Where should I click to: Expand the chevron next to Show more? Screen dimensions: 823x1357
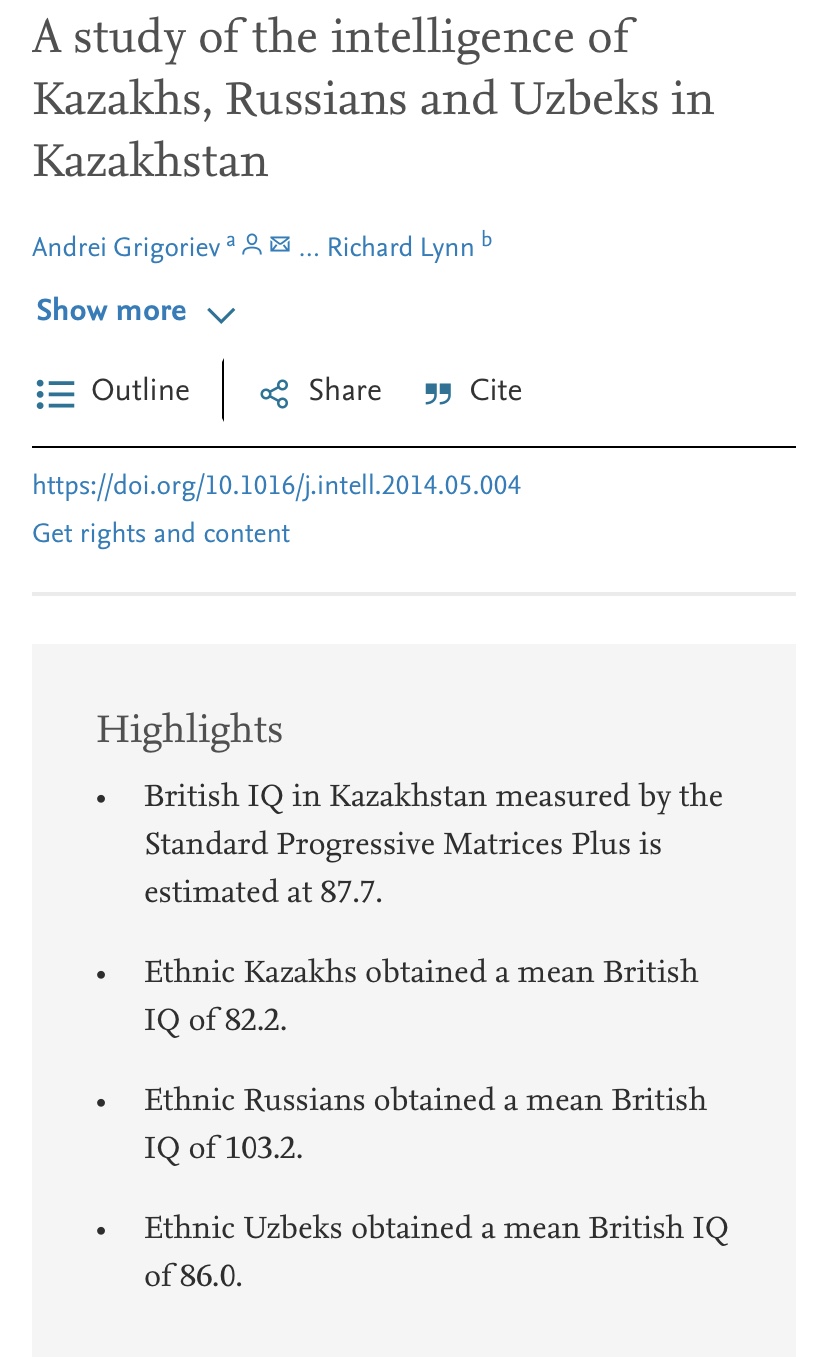[x=221, y=314]
